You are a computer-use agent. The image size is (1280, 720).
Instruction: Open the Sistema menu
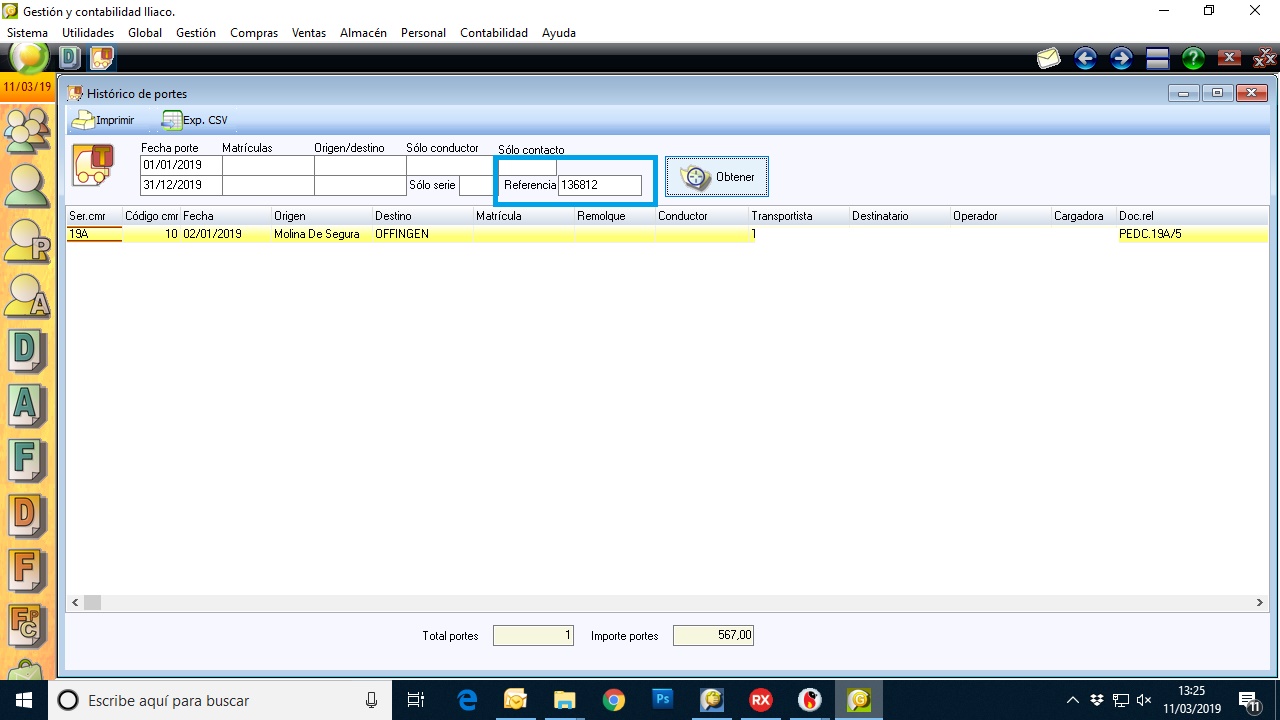(27, 33)
